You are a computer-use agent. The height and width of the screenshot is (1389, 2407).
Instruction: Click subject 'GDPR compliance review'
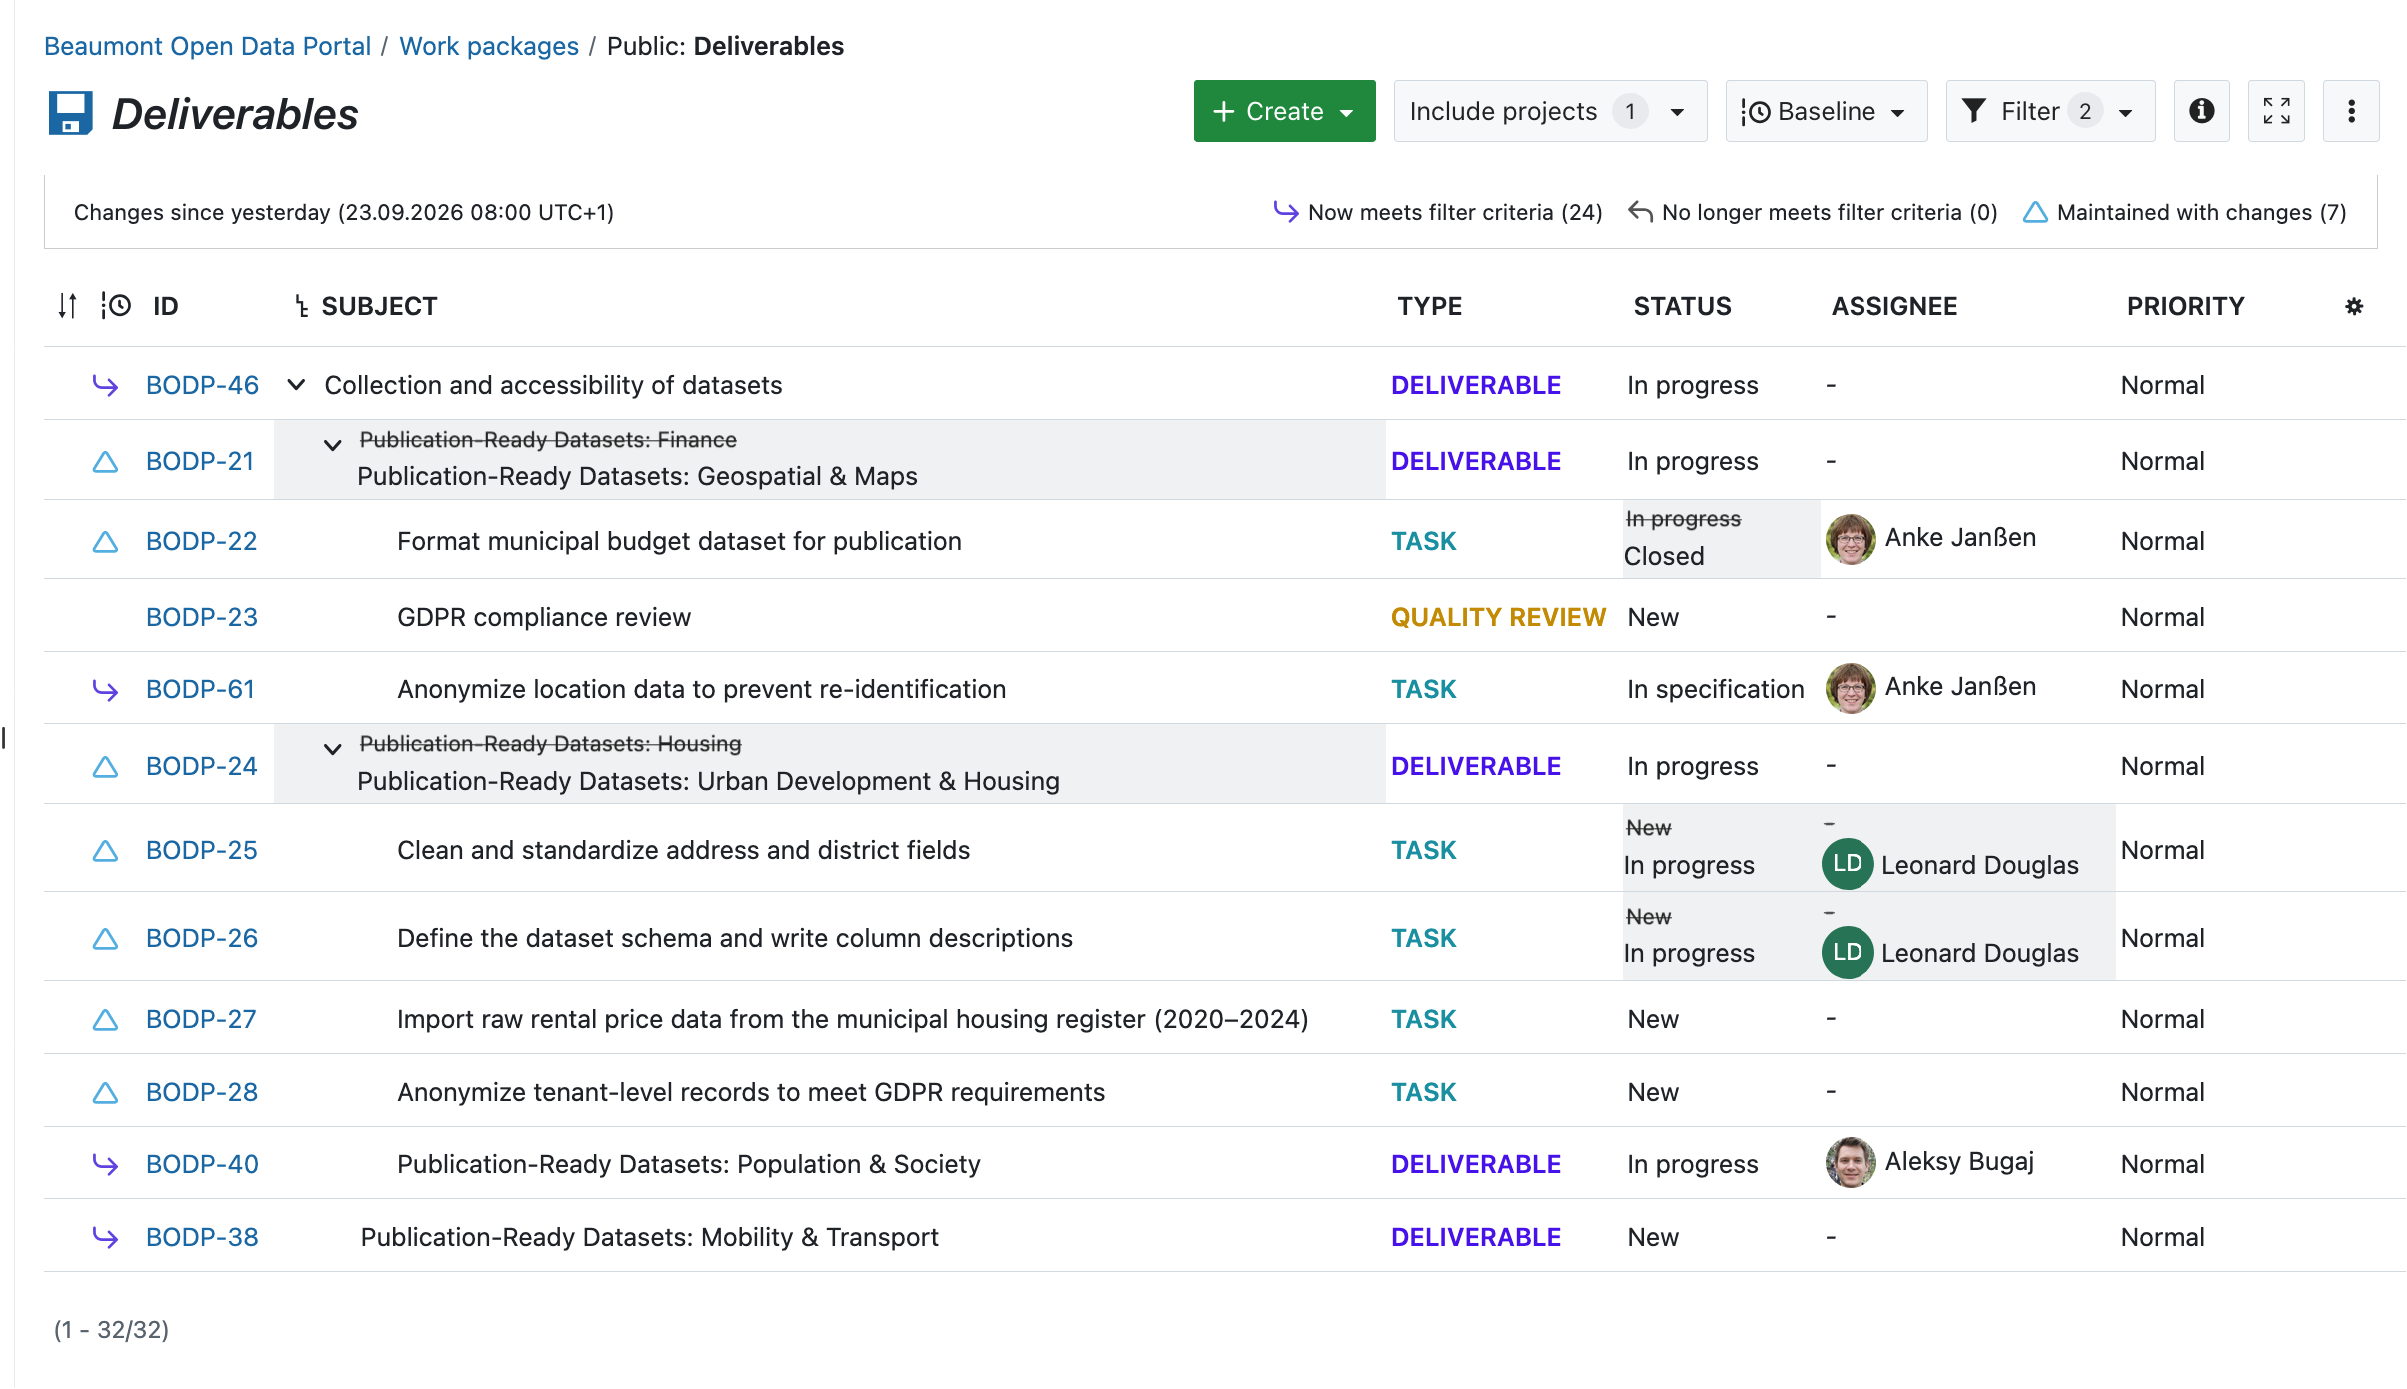point(544,617)
